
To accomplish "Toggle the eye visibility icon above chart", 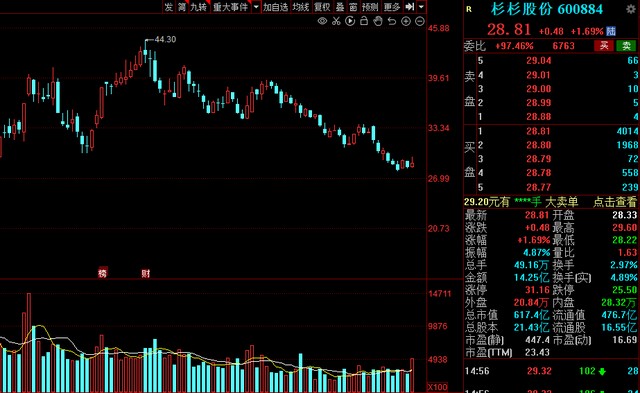I will 322,21.
